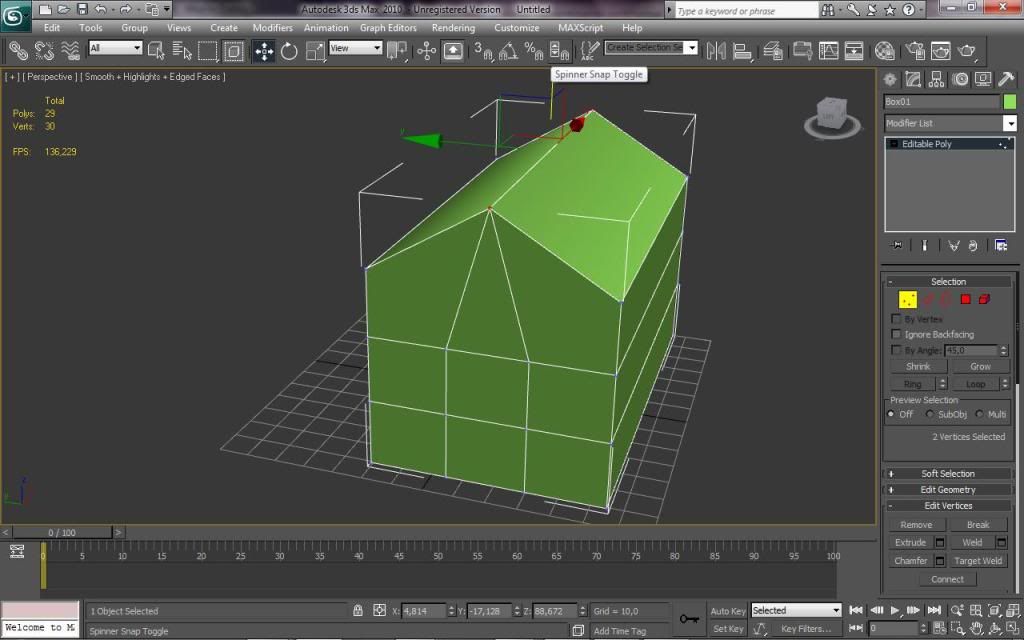
Task: Activate the Select and Rotate tool
Action: click(x=289, y=51)
